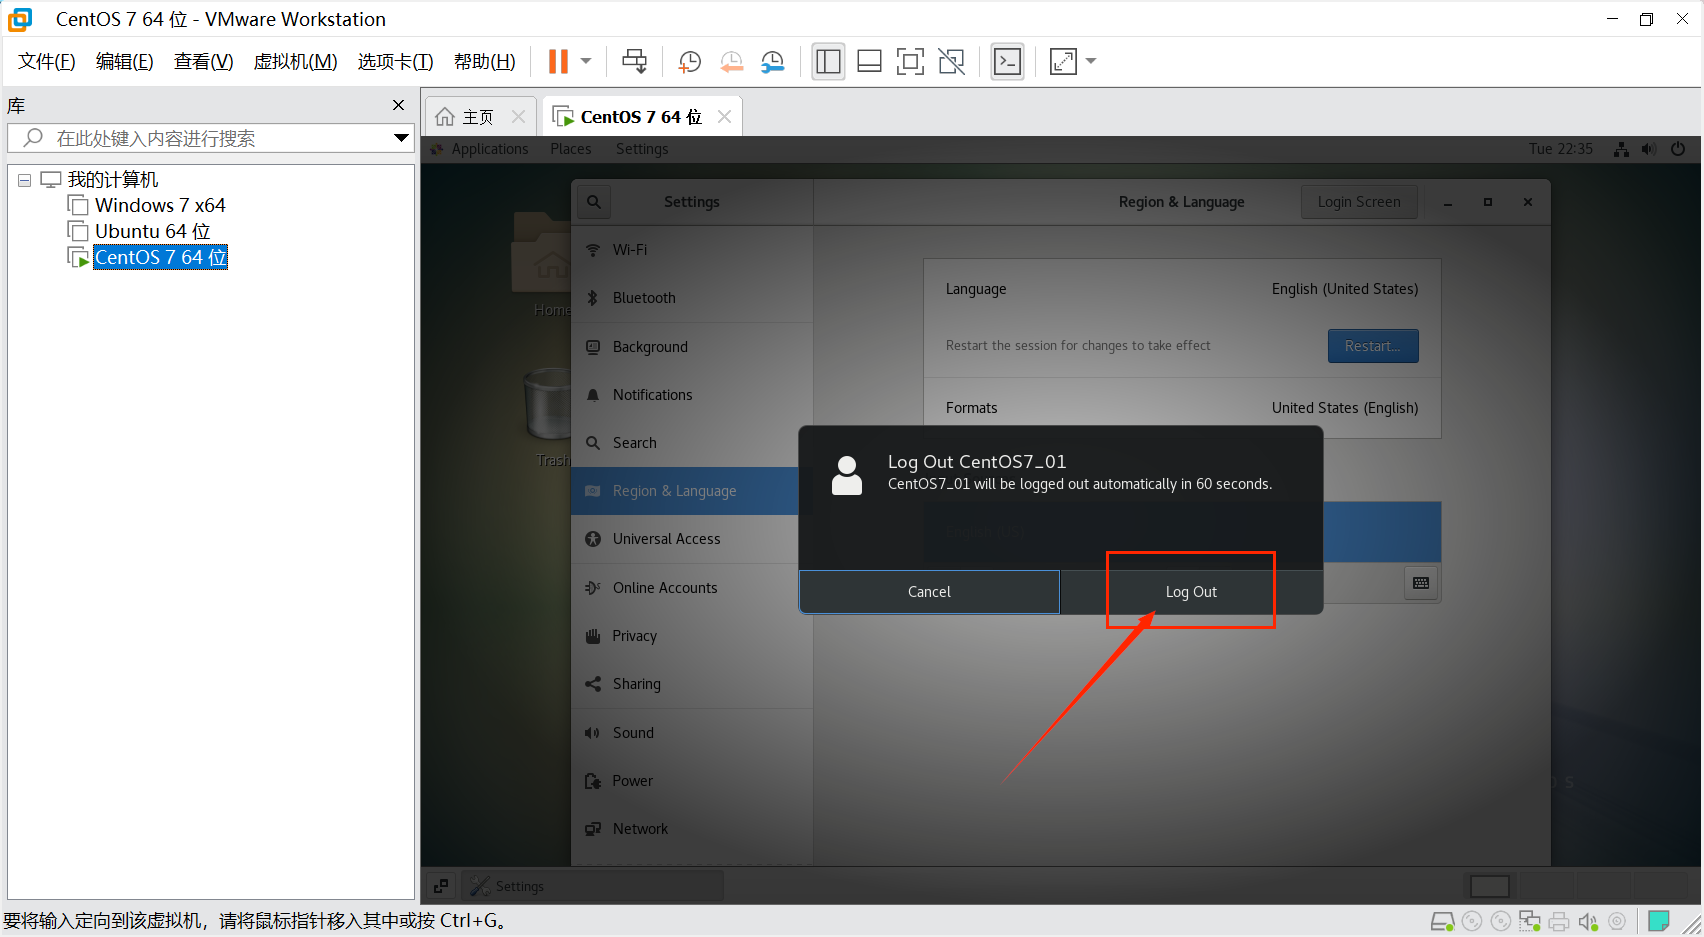Click the GNOME network status icon
Image resolution: width=1704 pixels, height=937 pixels.
(x=1621, y=149)
